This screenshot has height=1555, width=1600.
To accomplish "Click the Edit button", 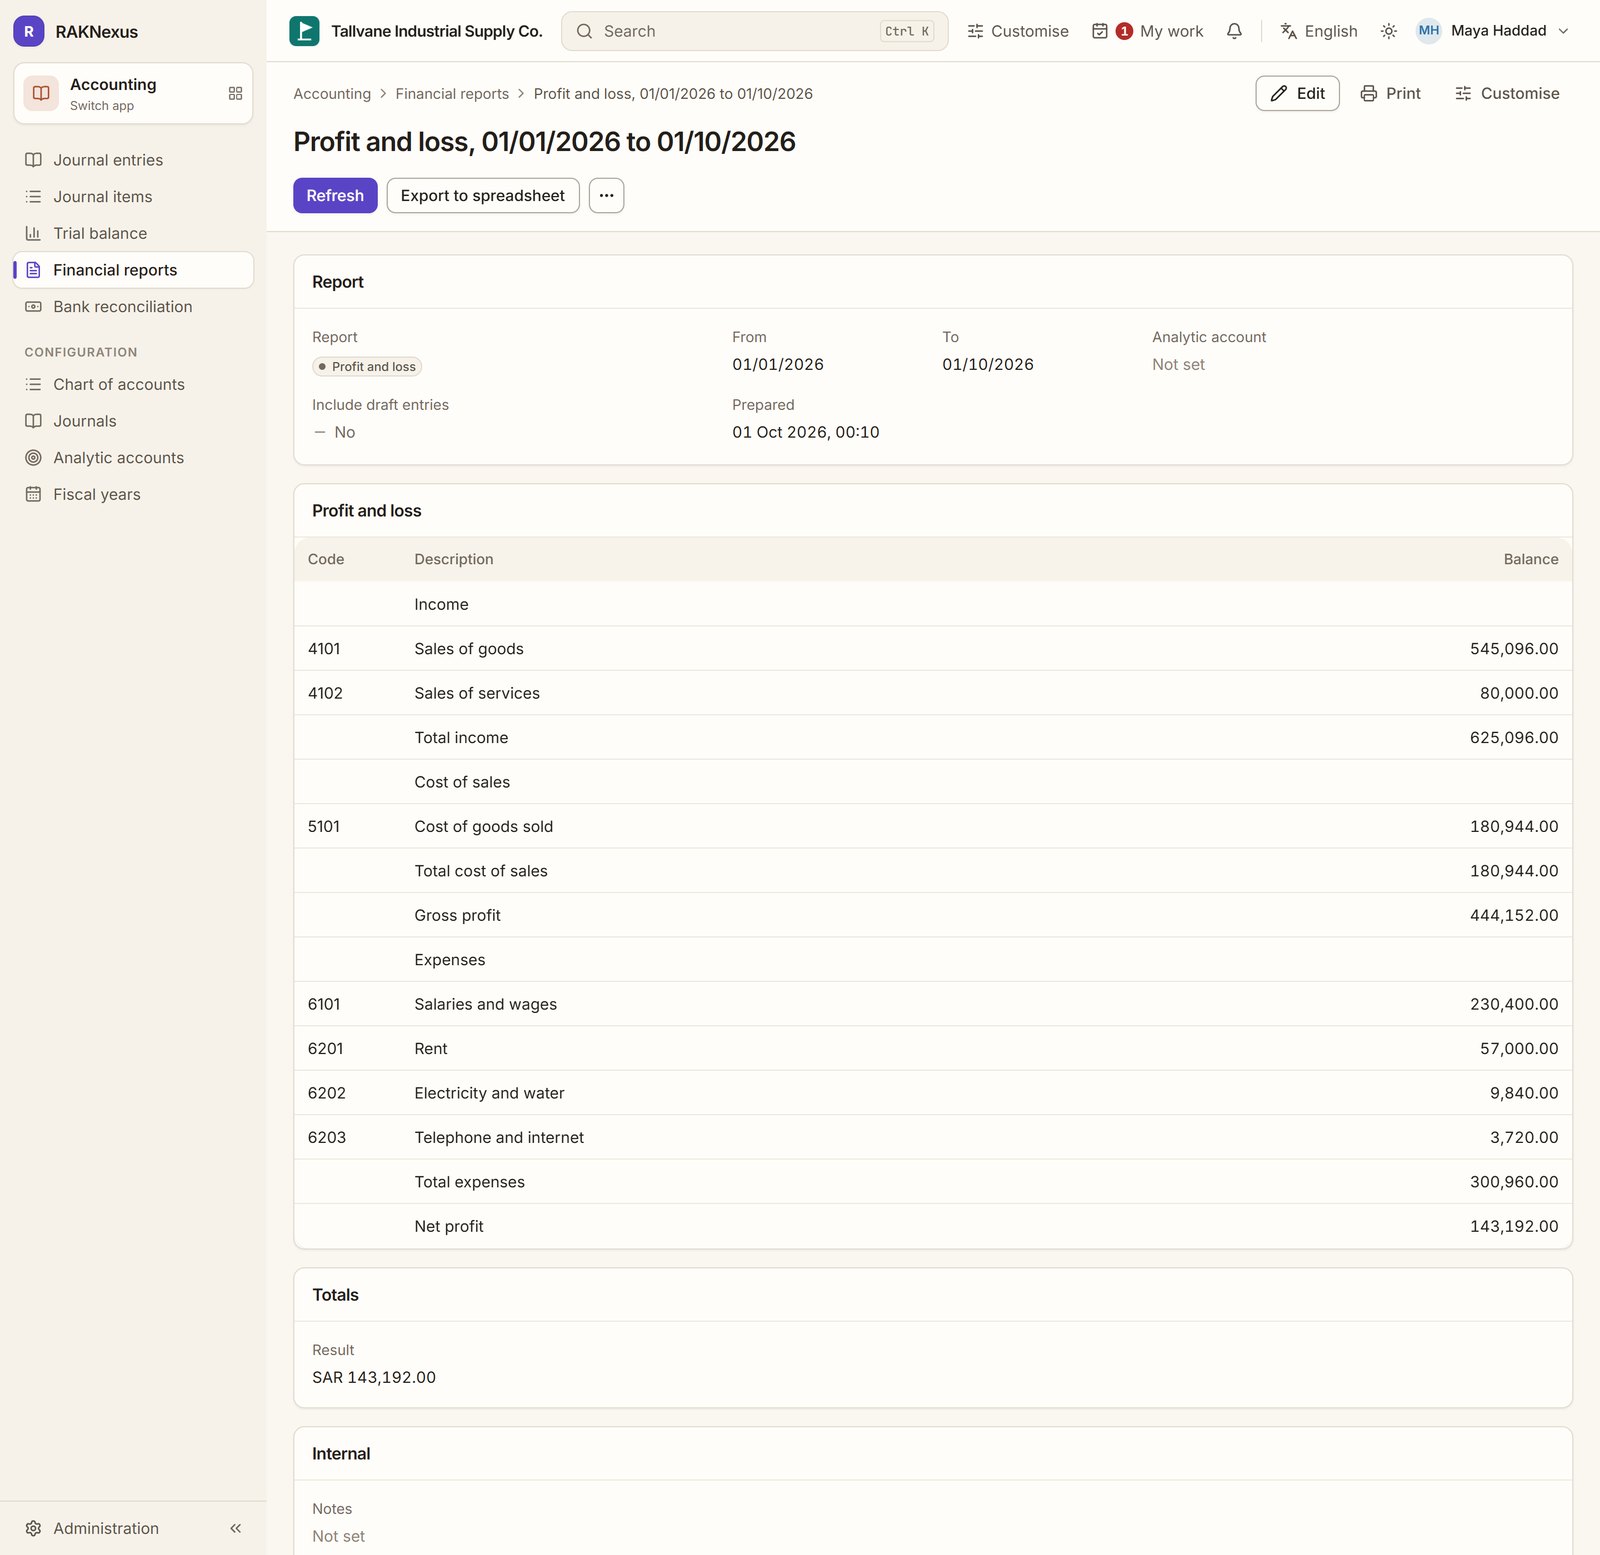I will click(x=1297, y=93).
